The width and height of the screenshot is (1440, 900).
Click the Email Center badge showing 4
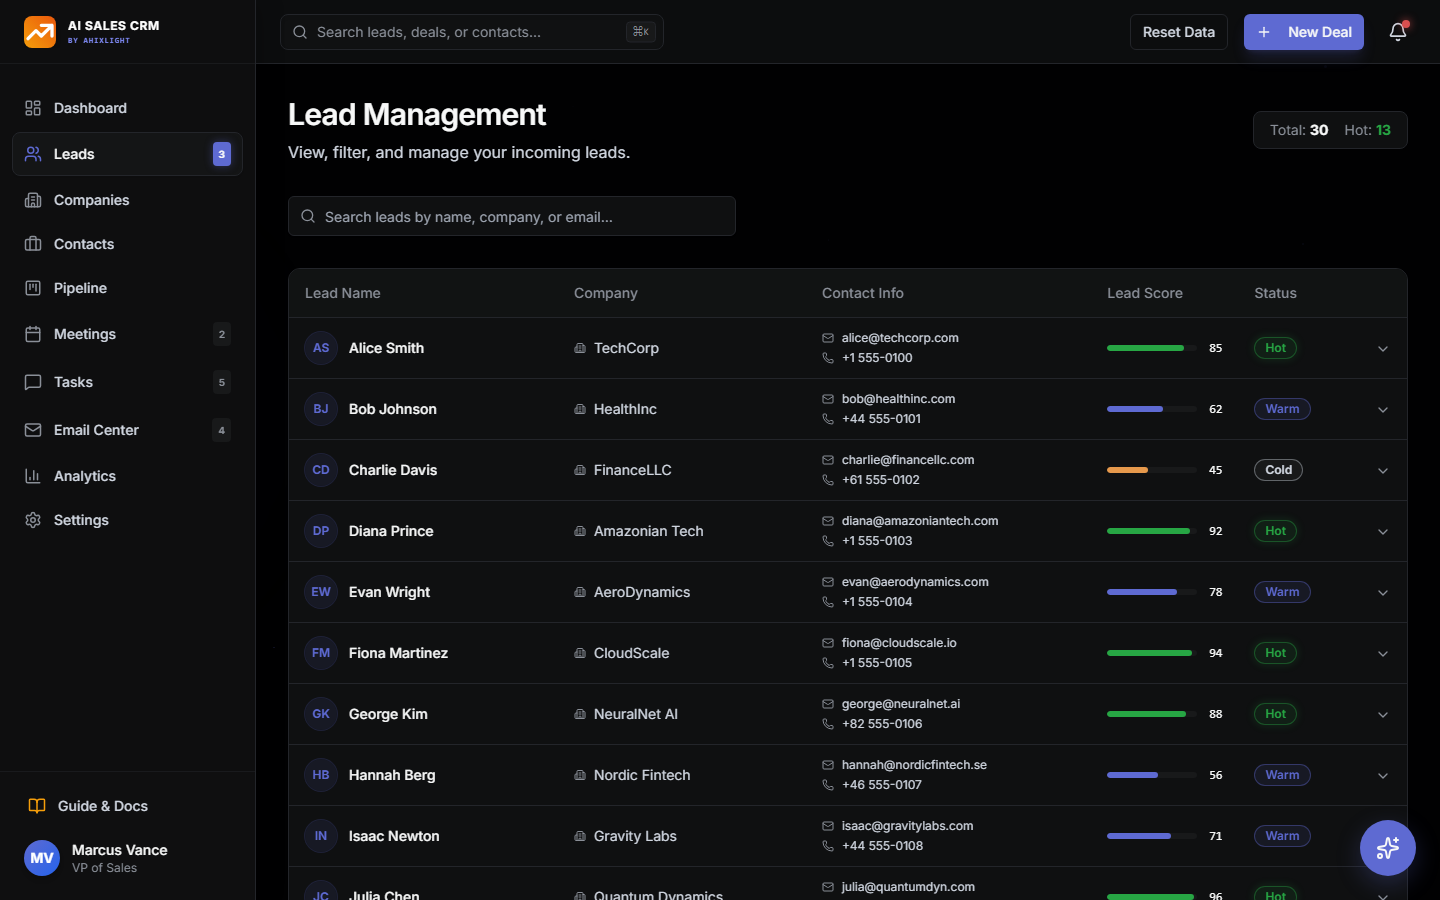(222, 430)
